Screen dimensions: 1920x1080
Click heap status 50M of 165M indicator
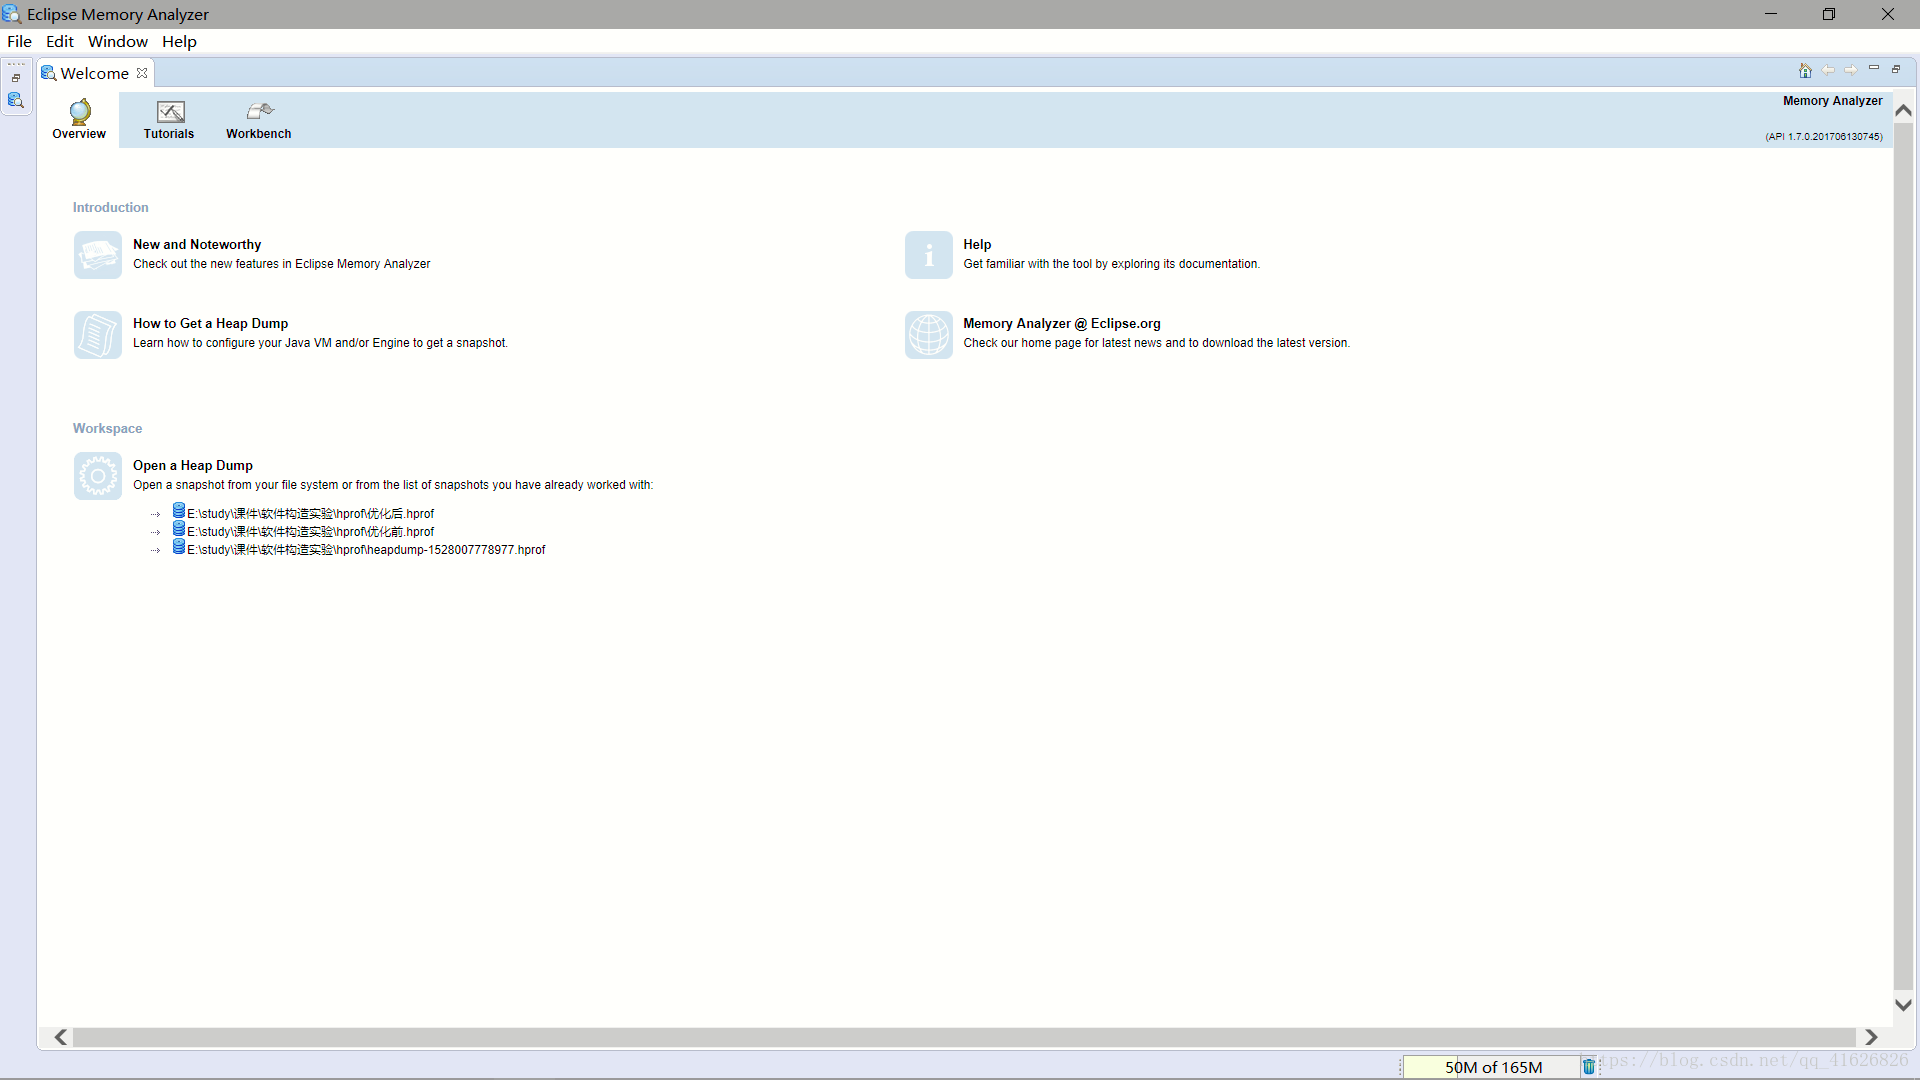click(1492, 1067)
